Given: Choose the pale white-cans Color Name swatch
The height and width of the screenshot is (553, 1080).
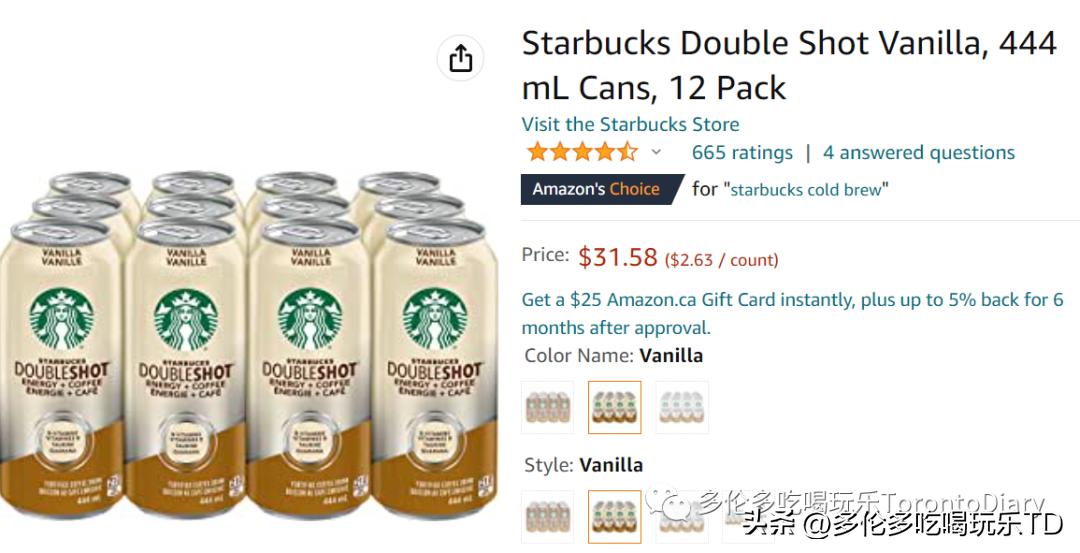Looking at the screenshot, I should [x=681, y=407].
